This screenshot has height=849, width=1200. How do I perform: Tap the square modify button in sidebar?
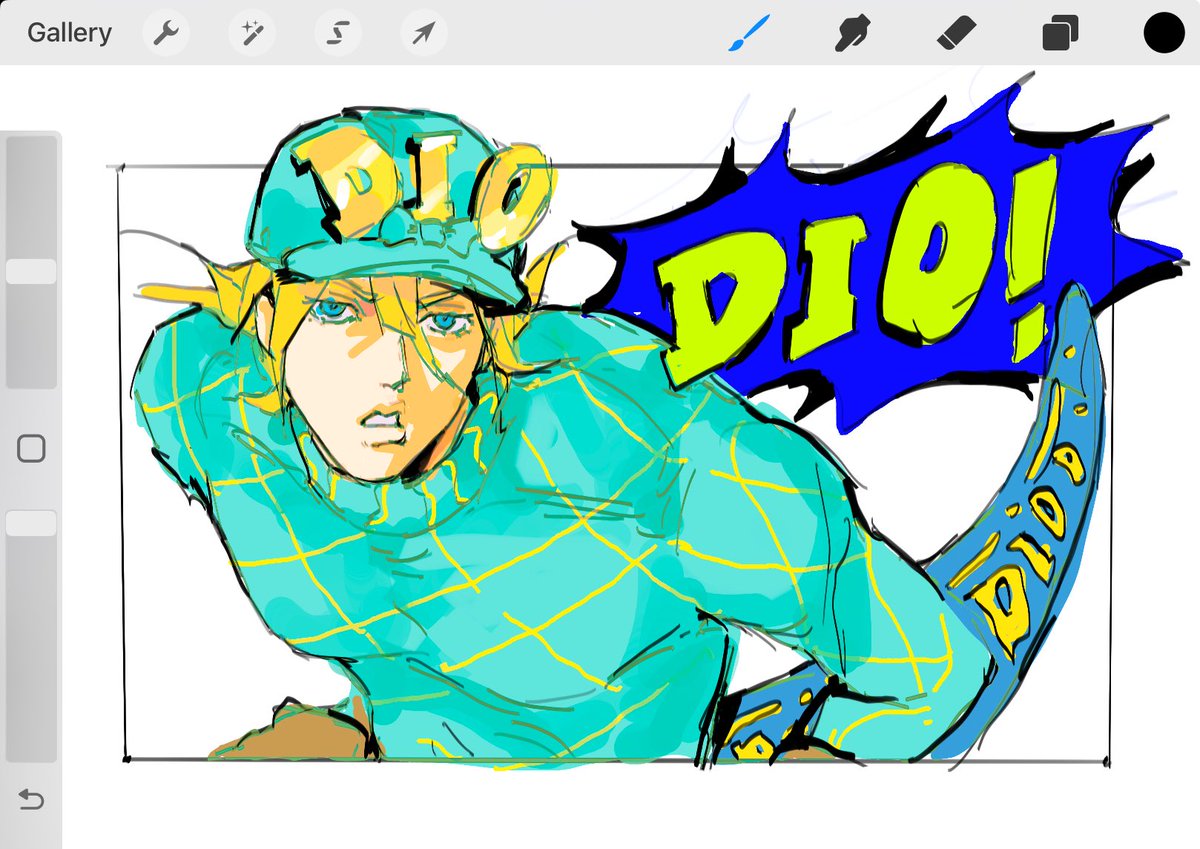pyautogui.click(x=32, y=449)
